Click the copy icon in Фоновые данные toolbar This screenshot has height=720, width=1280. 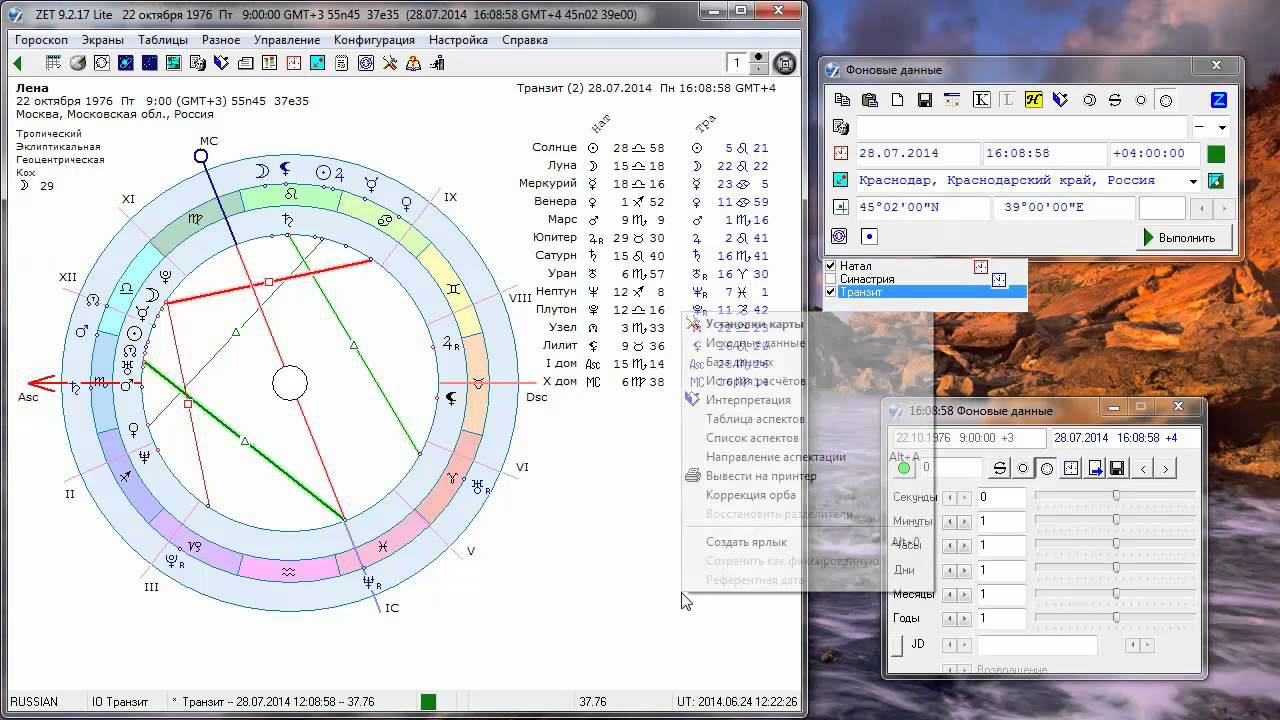[x=842, y=100]
